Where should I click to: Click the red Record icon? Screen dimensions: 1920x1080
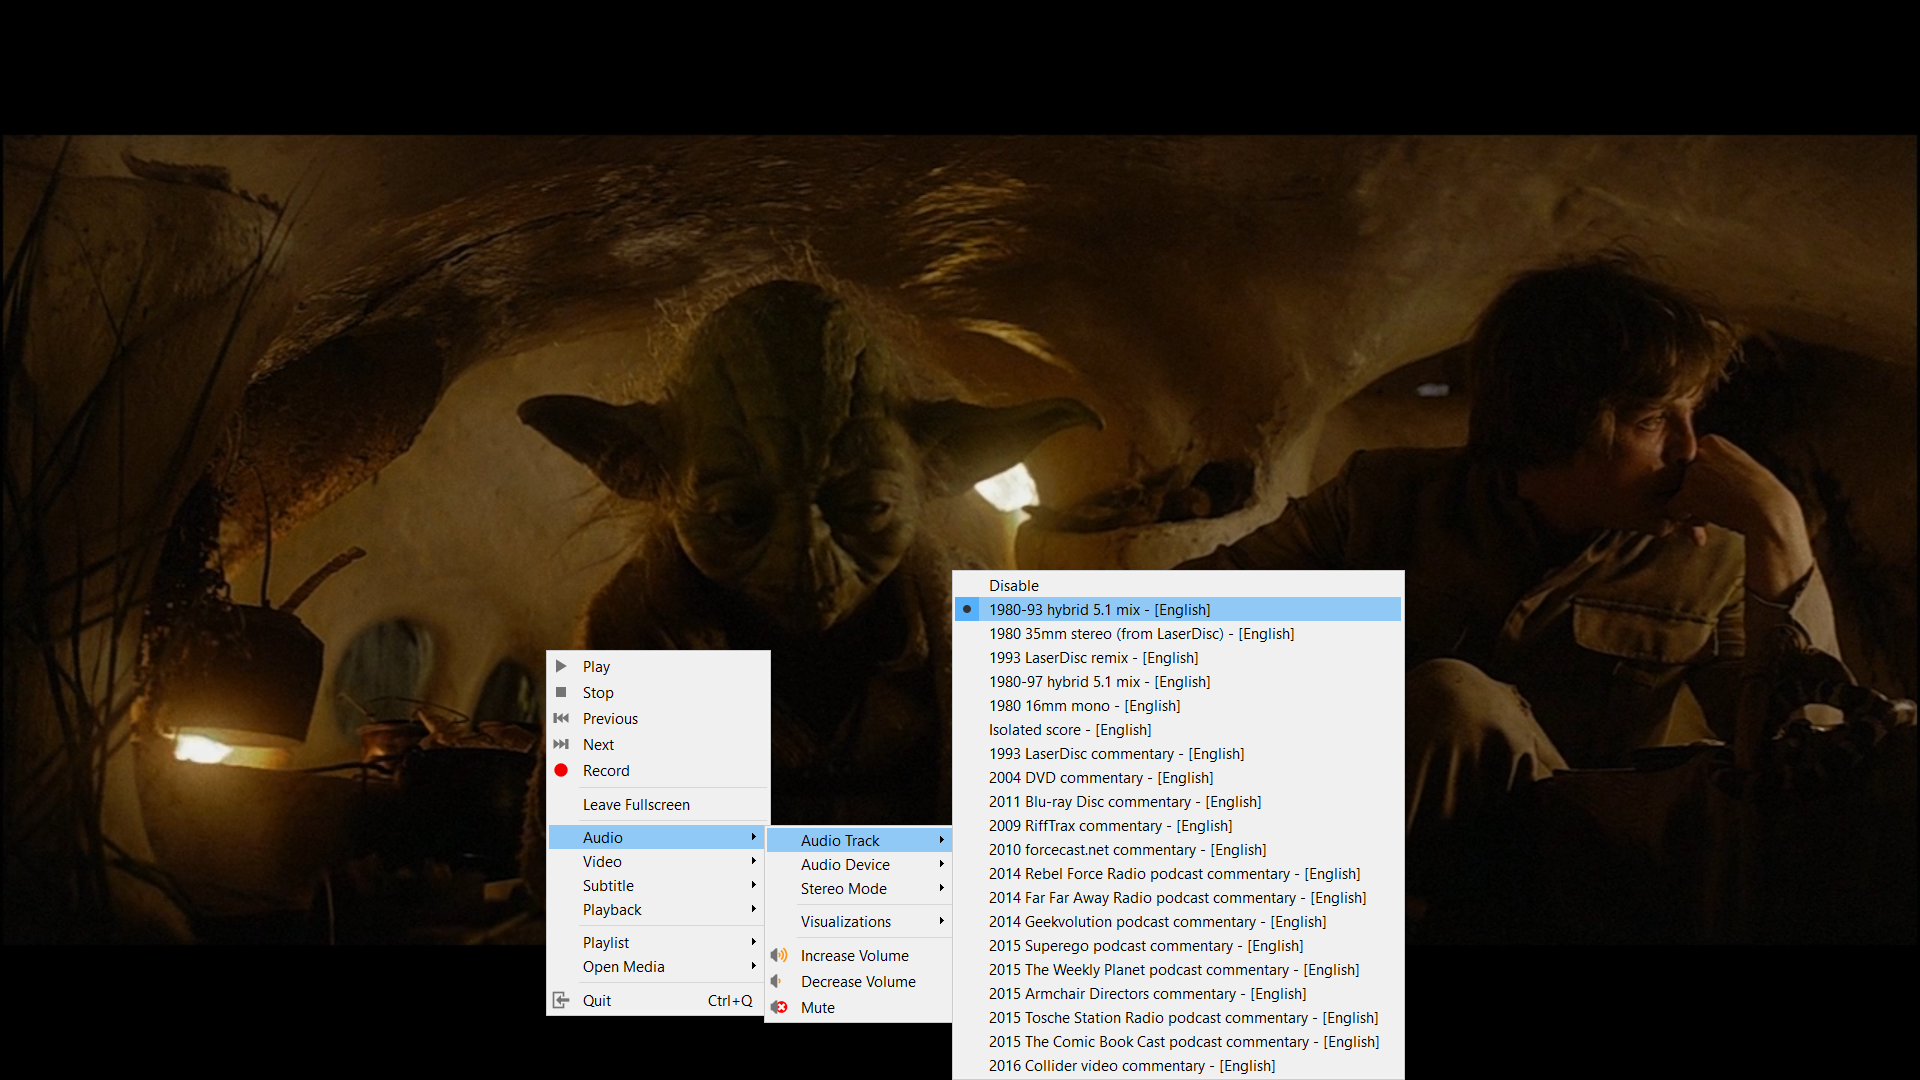561,770
